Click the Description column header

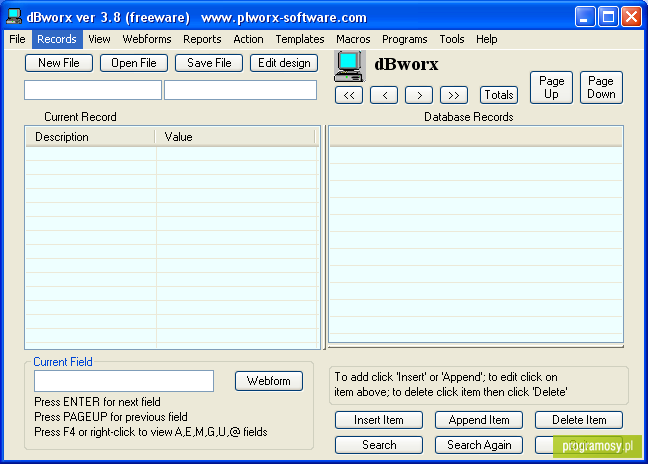pyautogui.click(x=91, y=137)
